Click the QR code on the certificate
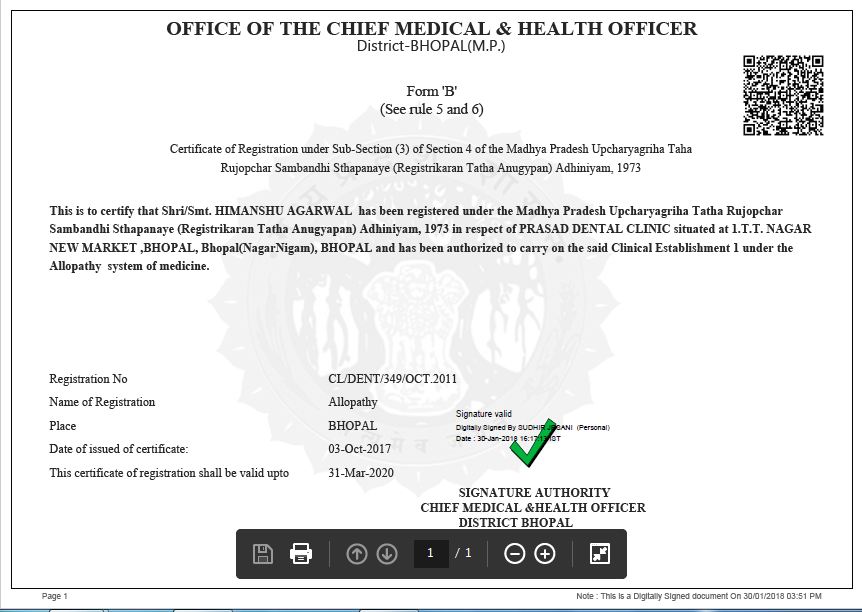 [783, 95]
